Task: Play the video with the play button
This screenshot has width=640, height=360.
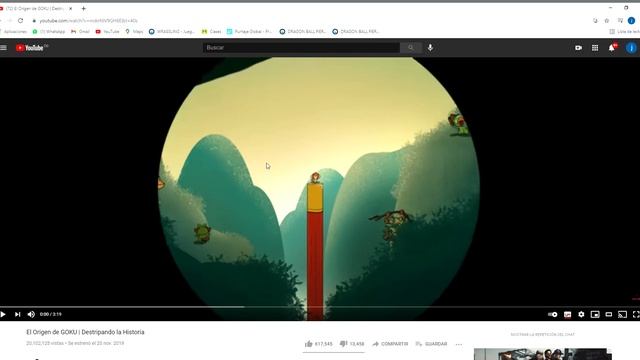Action: (3, 314)
